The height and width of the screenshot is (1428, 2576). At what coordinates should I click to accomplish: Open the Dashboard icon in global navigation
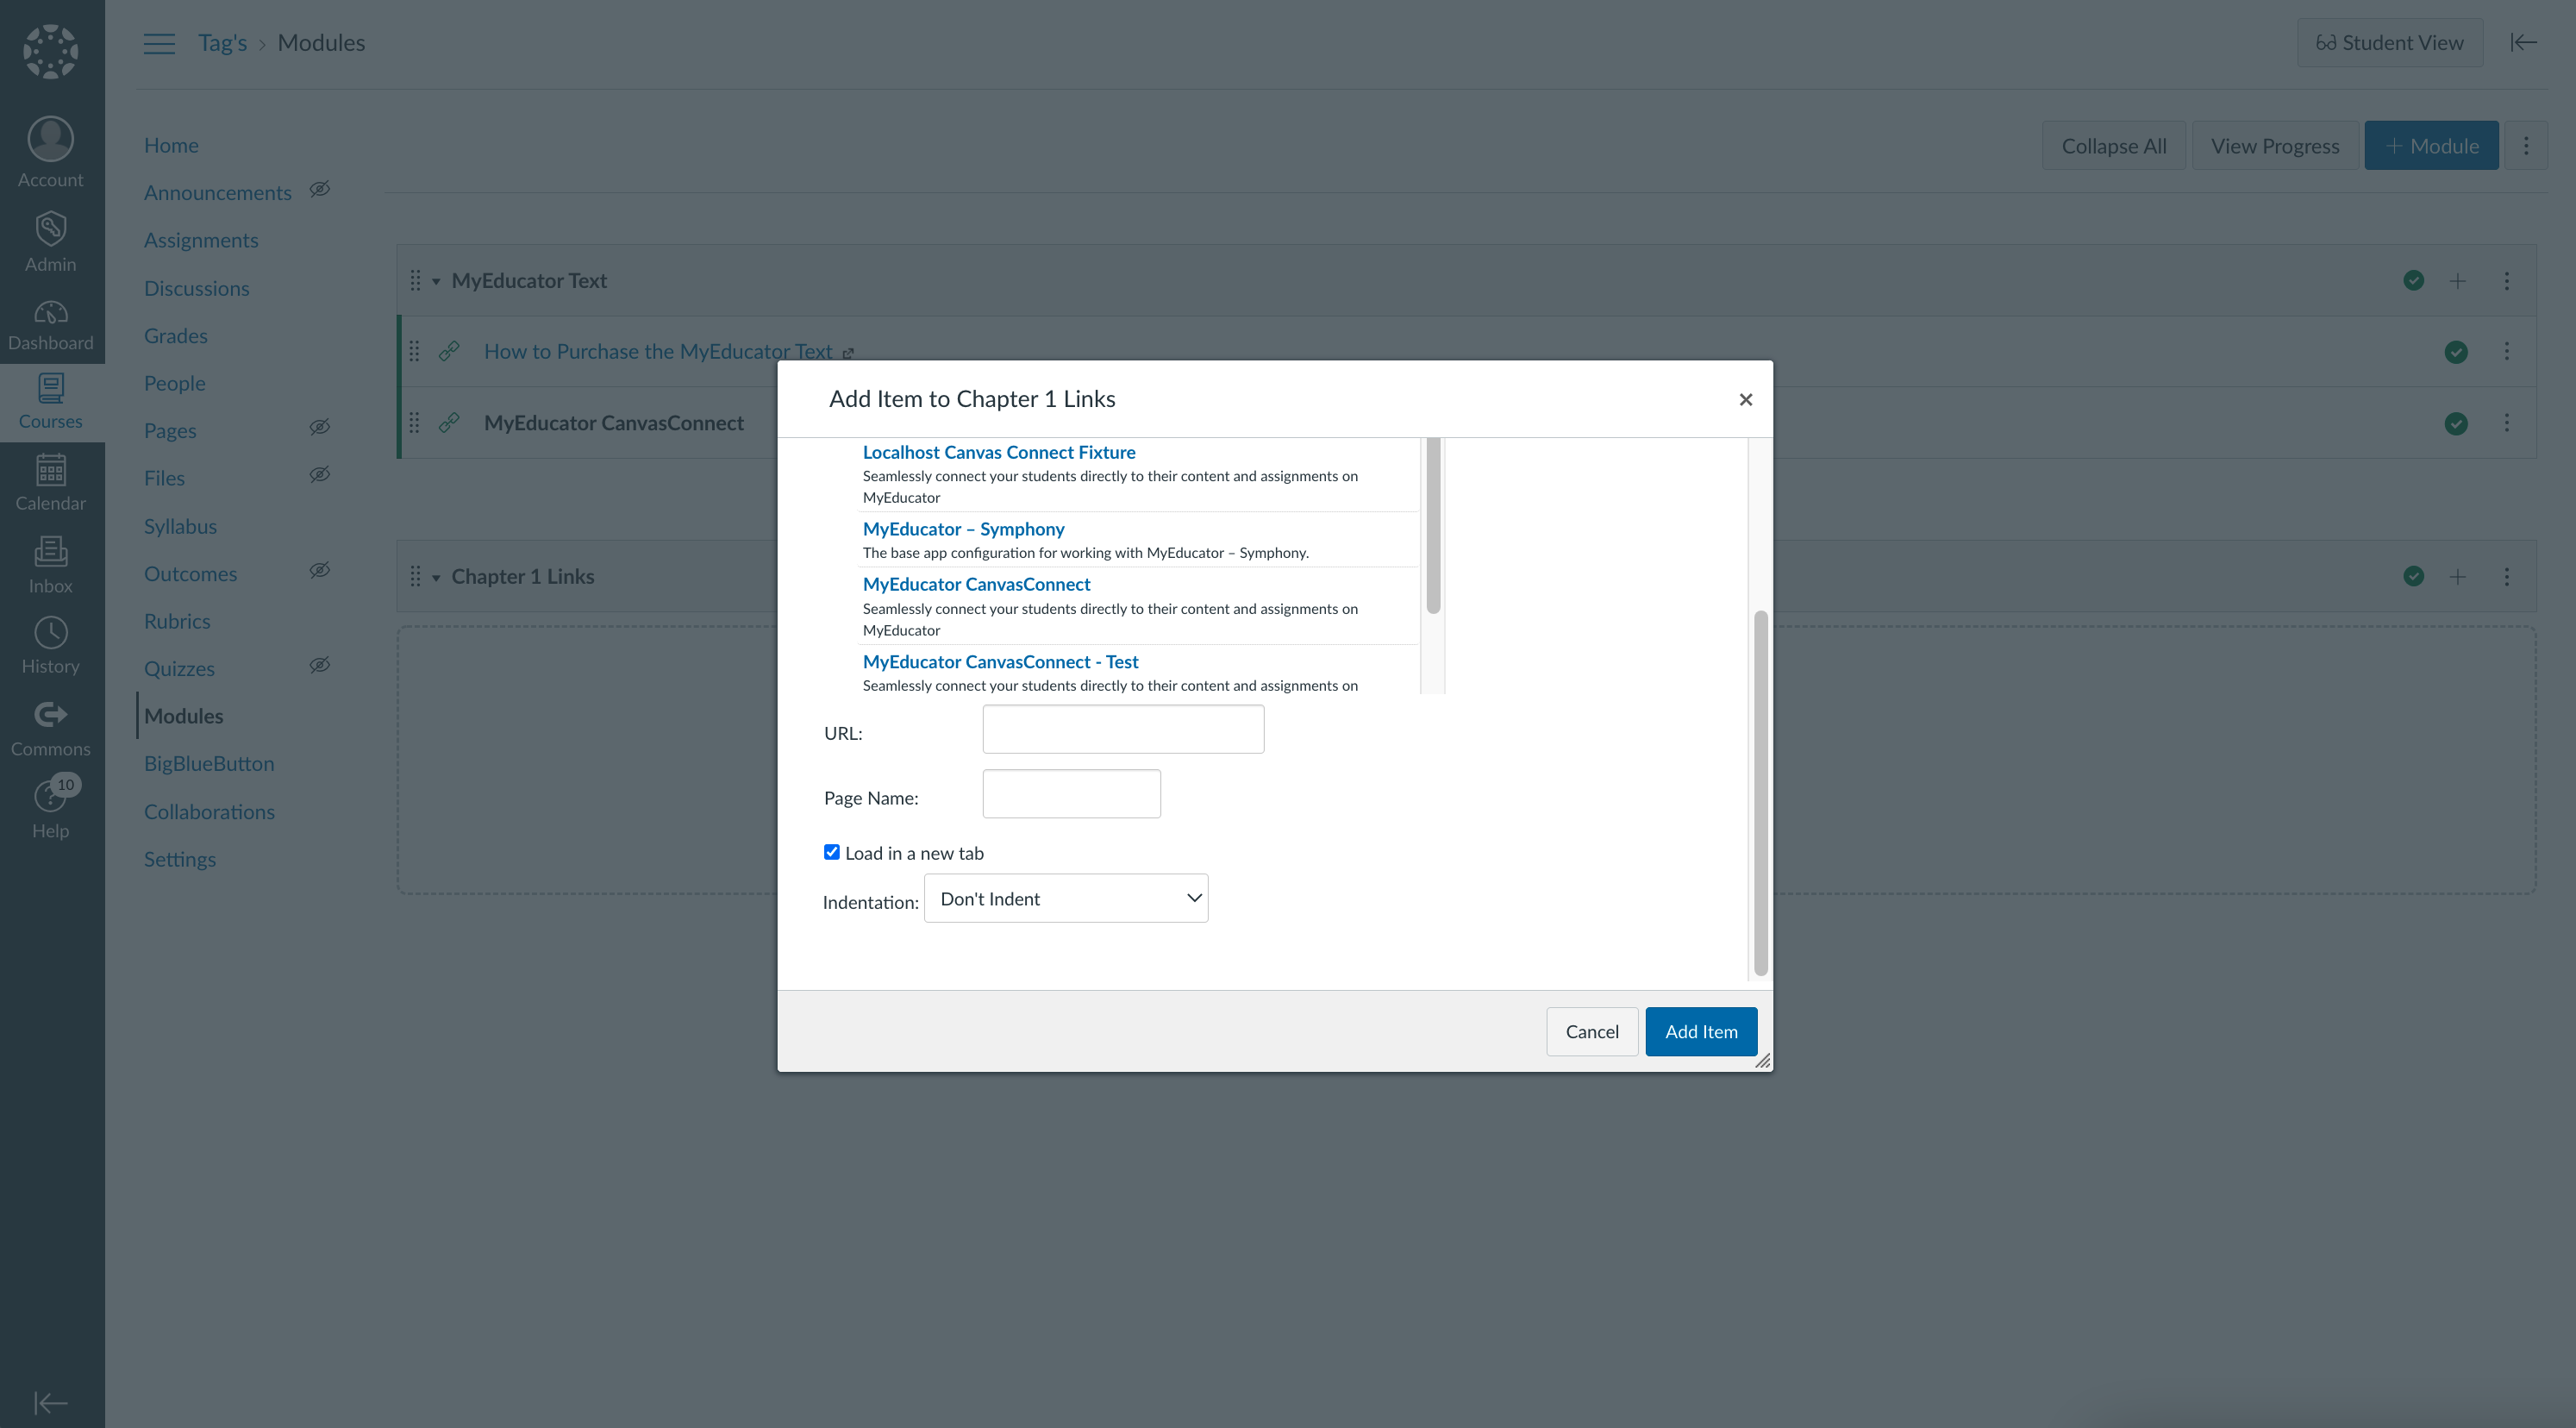click(50, 313)
